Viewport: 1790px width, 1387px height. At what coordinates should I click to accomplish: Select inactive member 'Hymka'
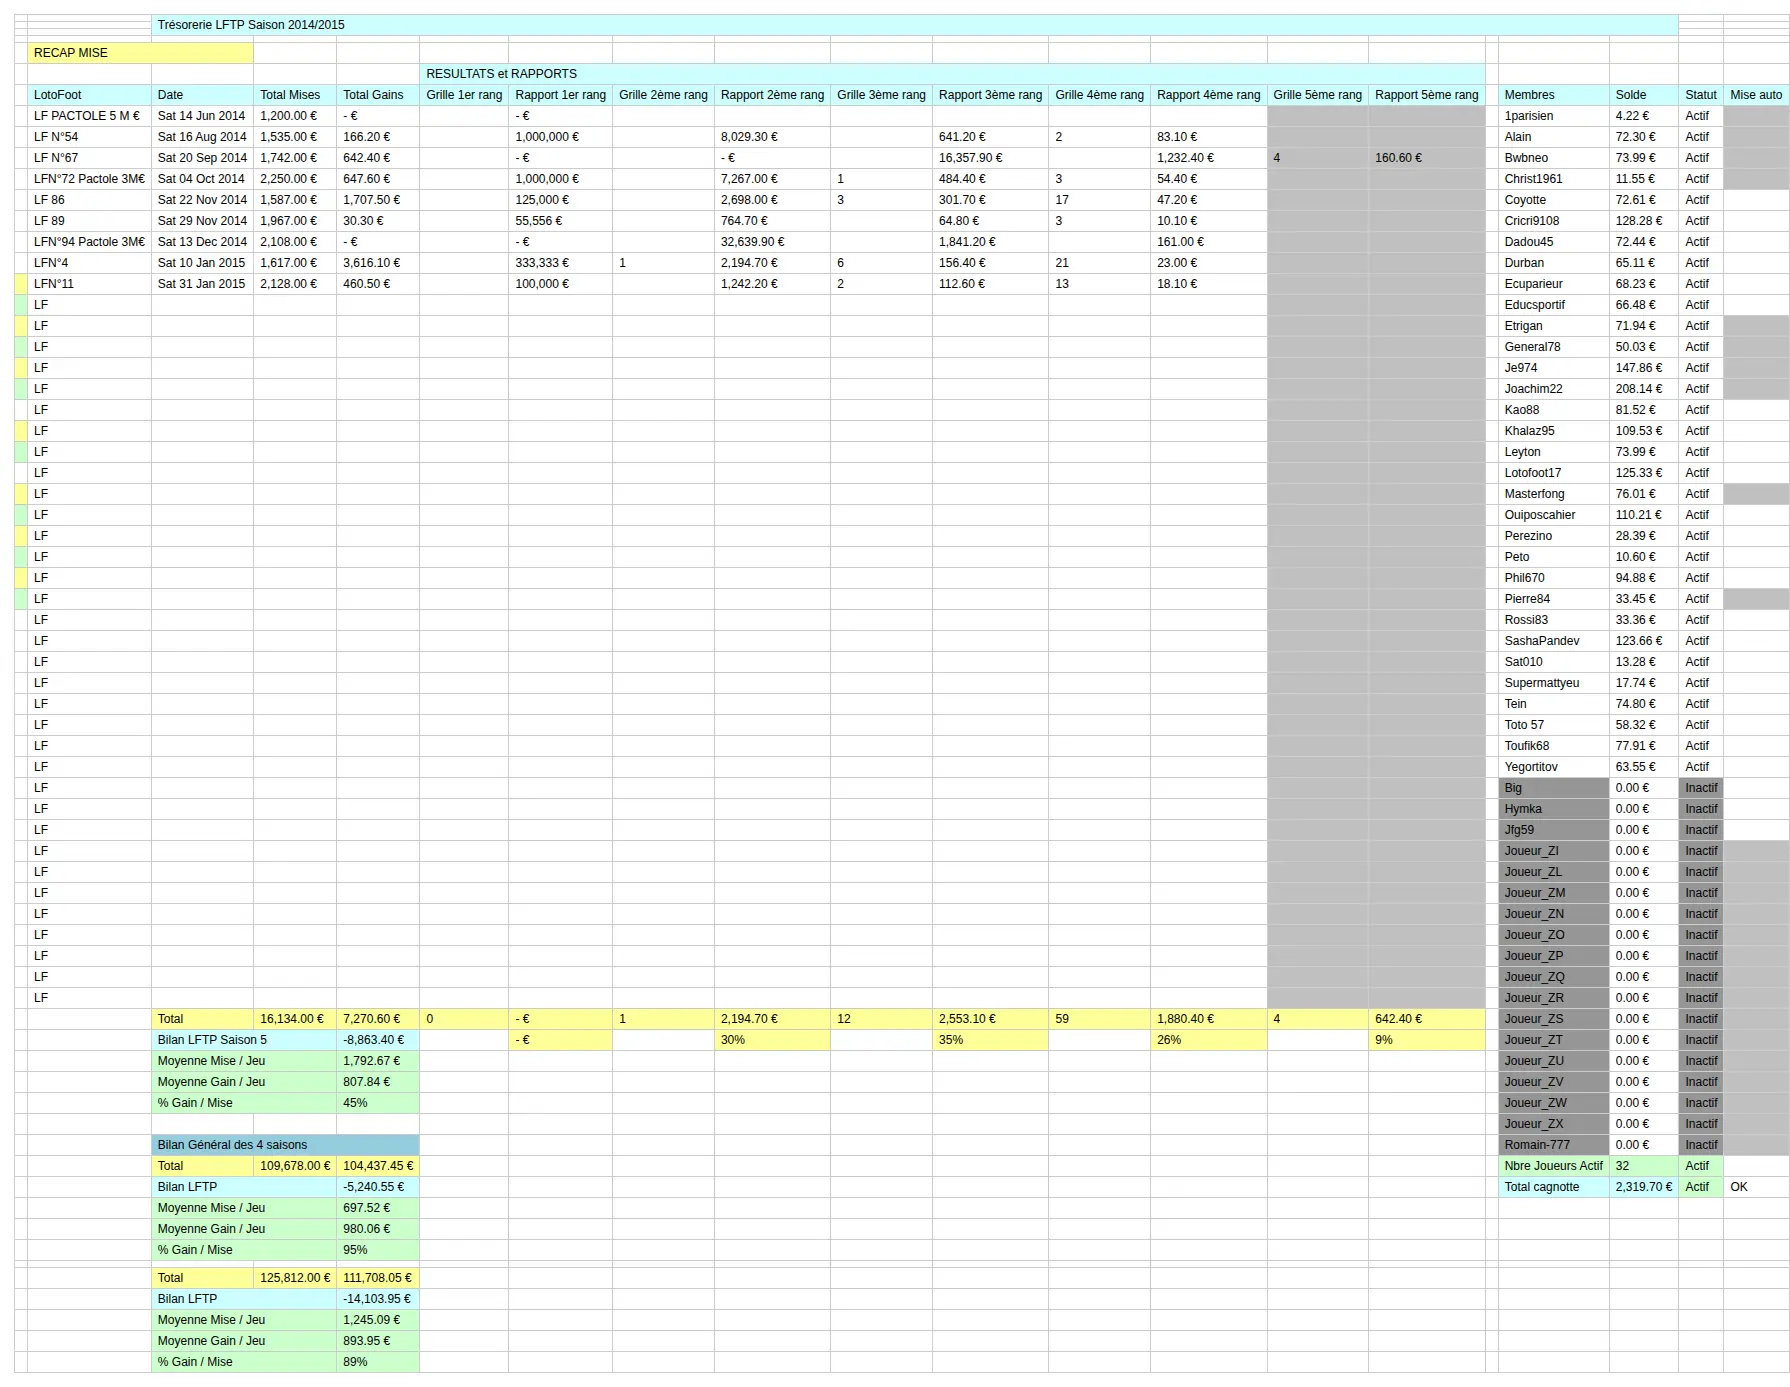coord(1554,809)
